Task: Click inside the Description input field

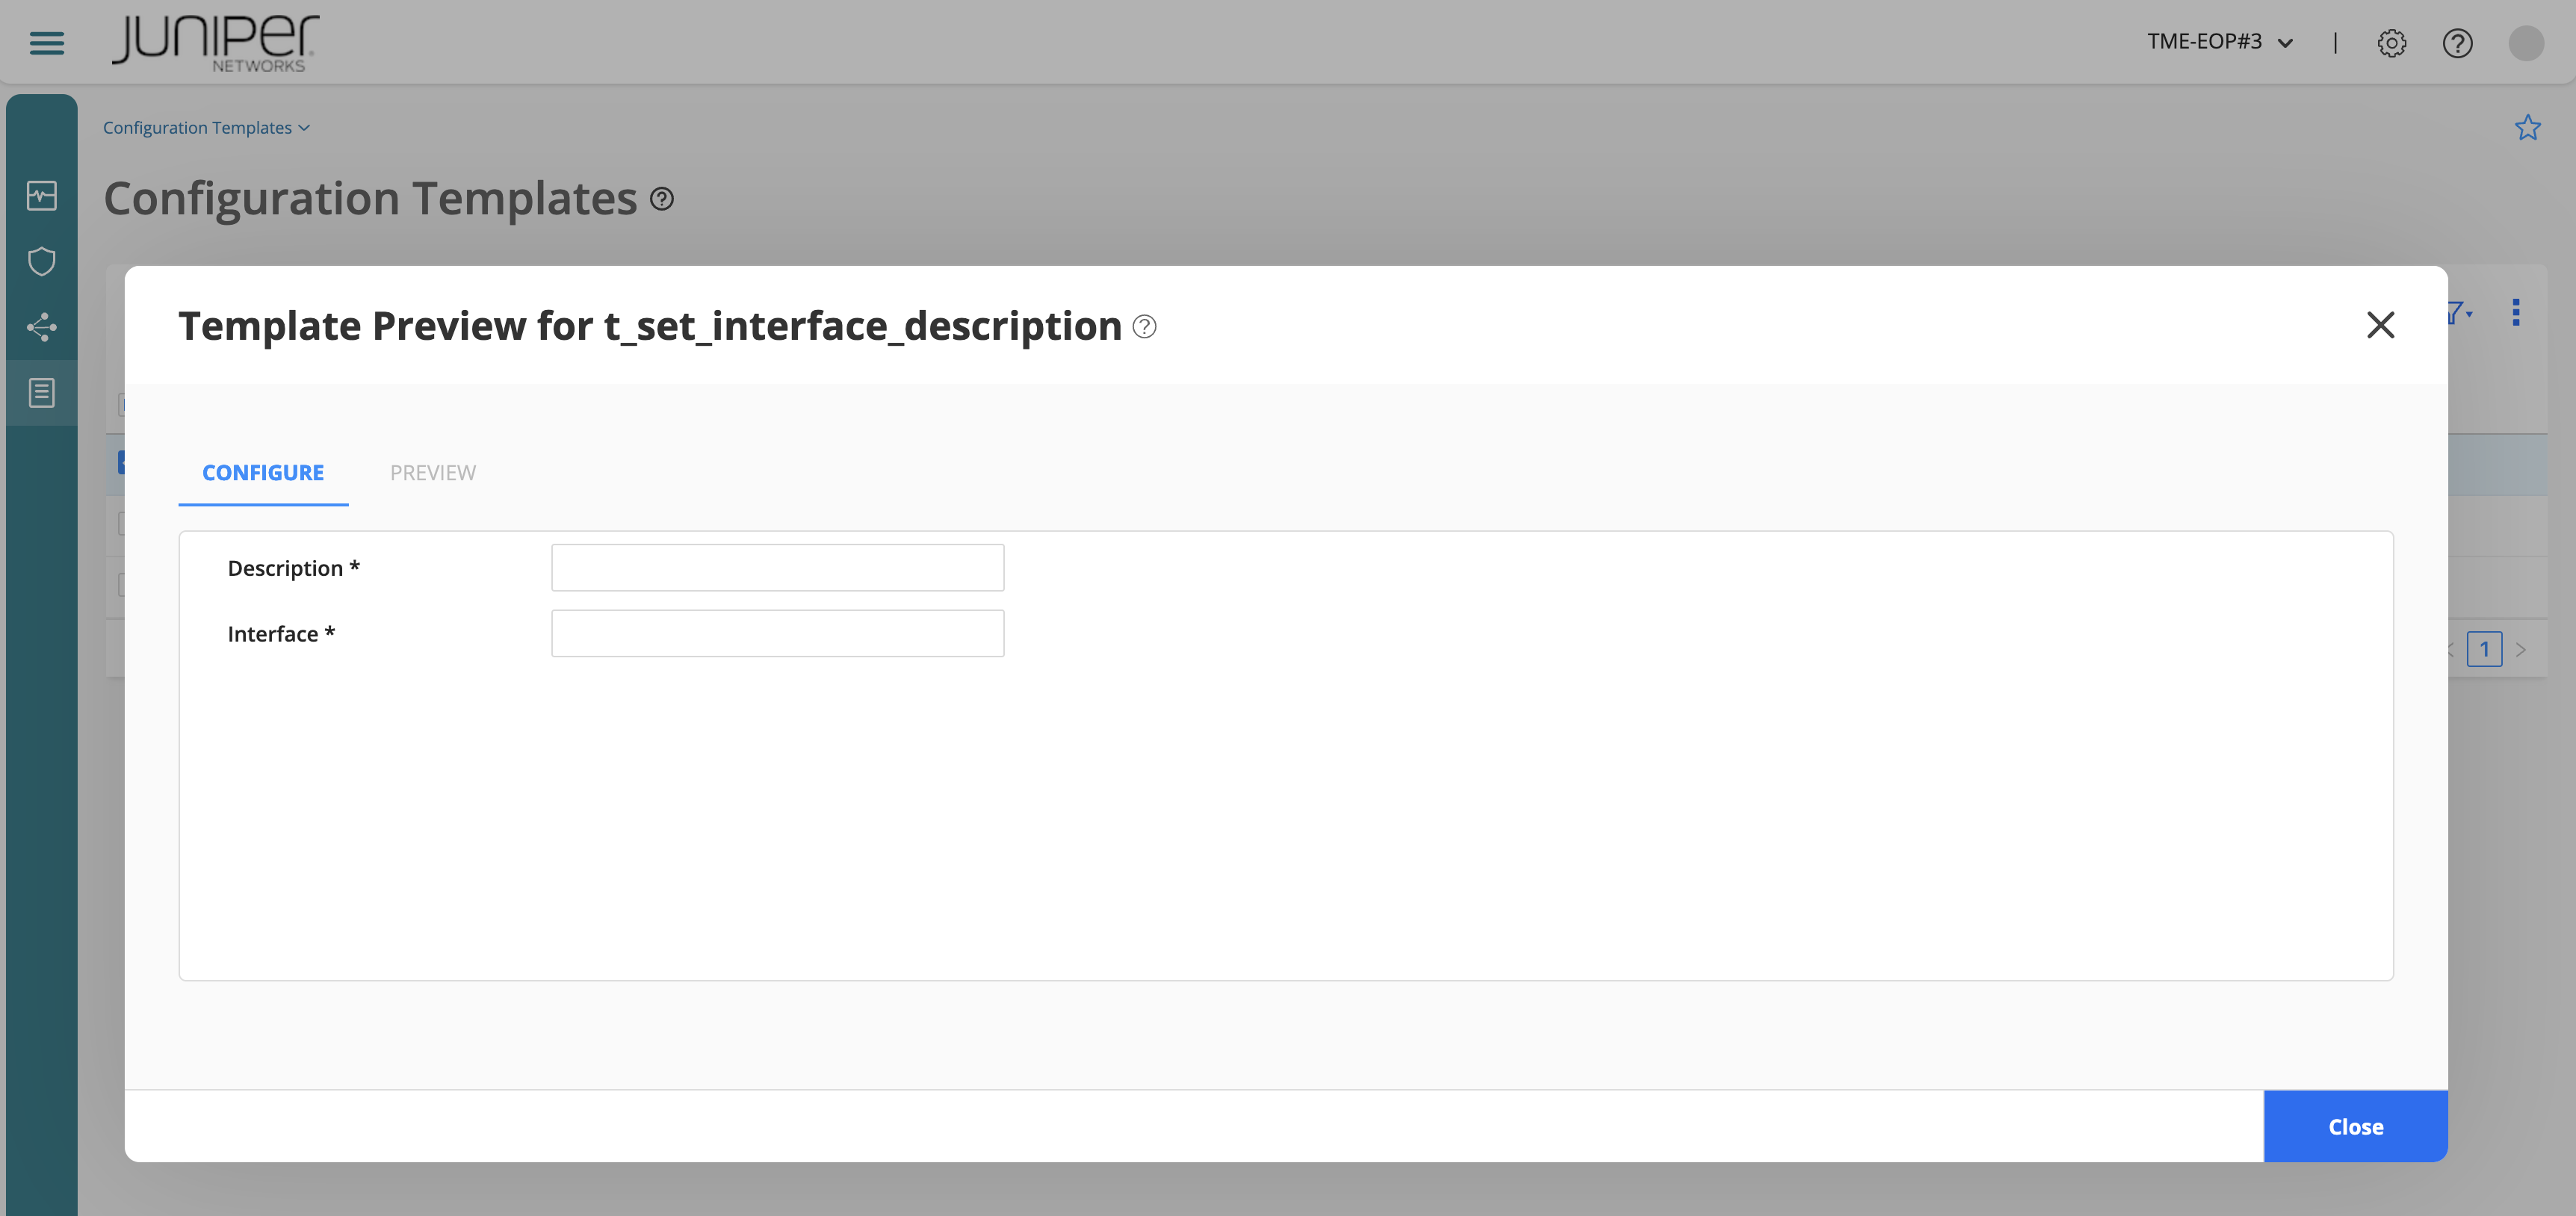Action: pos(777,567)
